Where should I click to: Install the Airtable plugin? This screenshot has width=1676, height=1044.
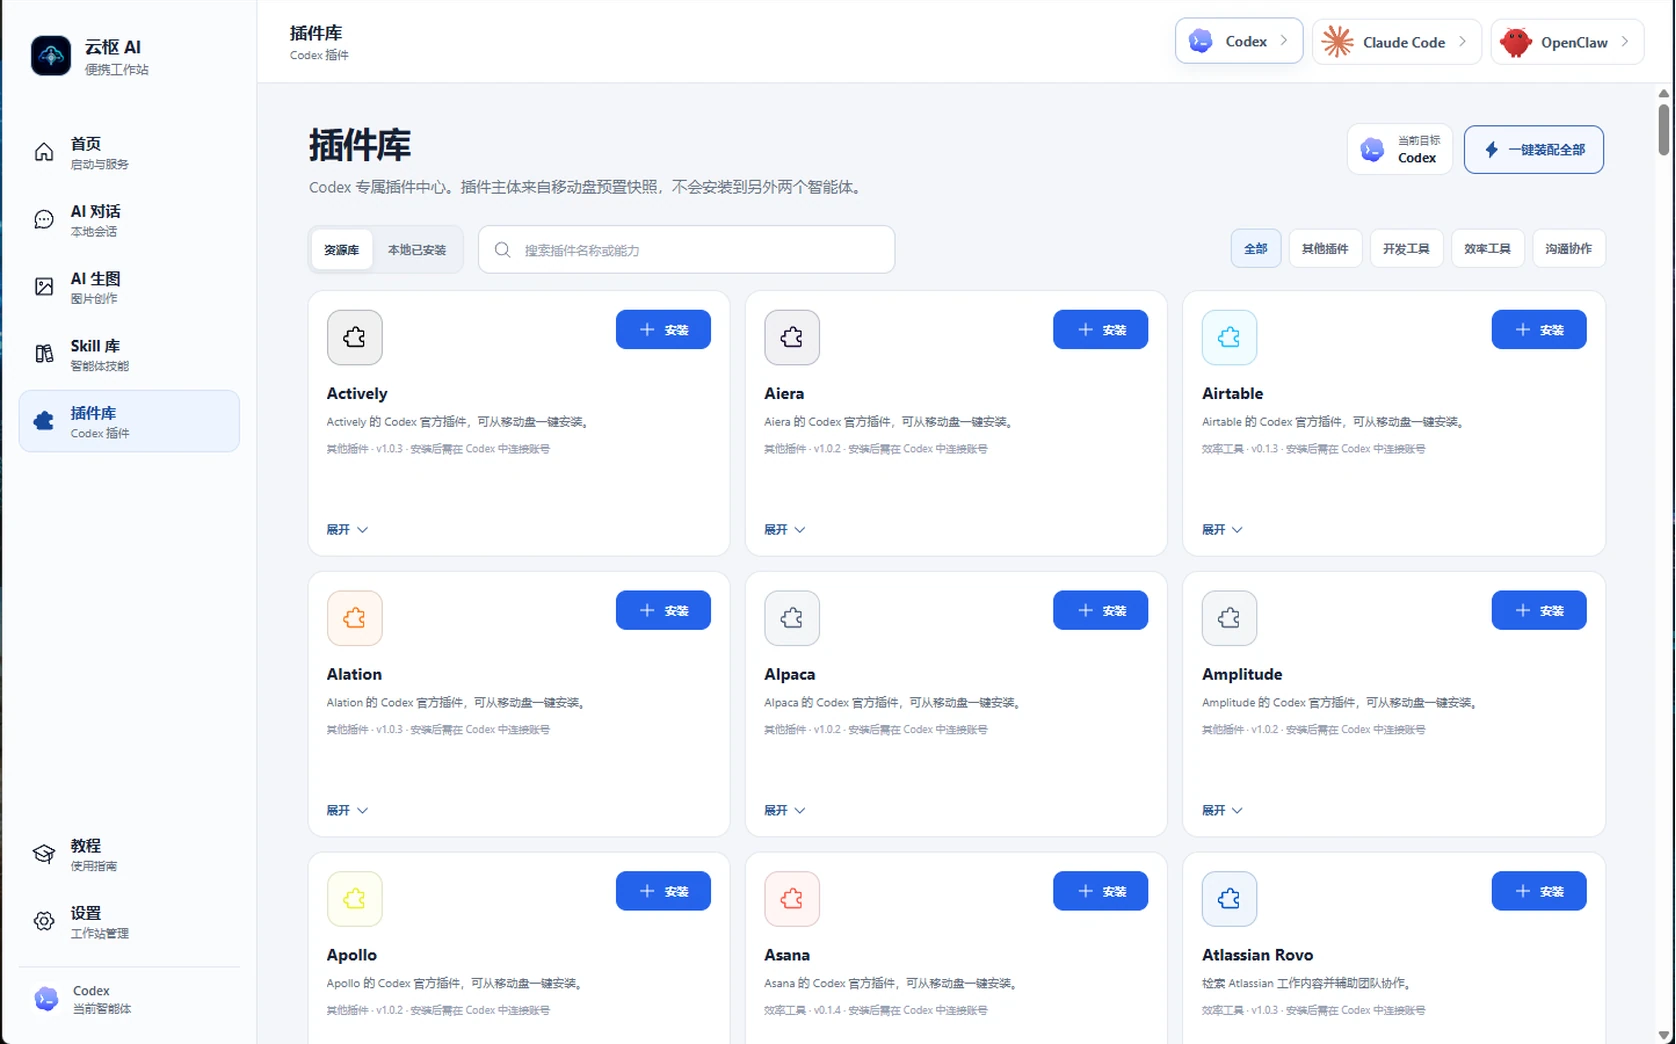[x=1539, y=330]
